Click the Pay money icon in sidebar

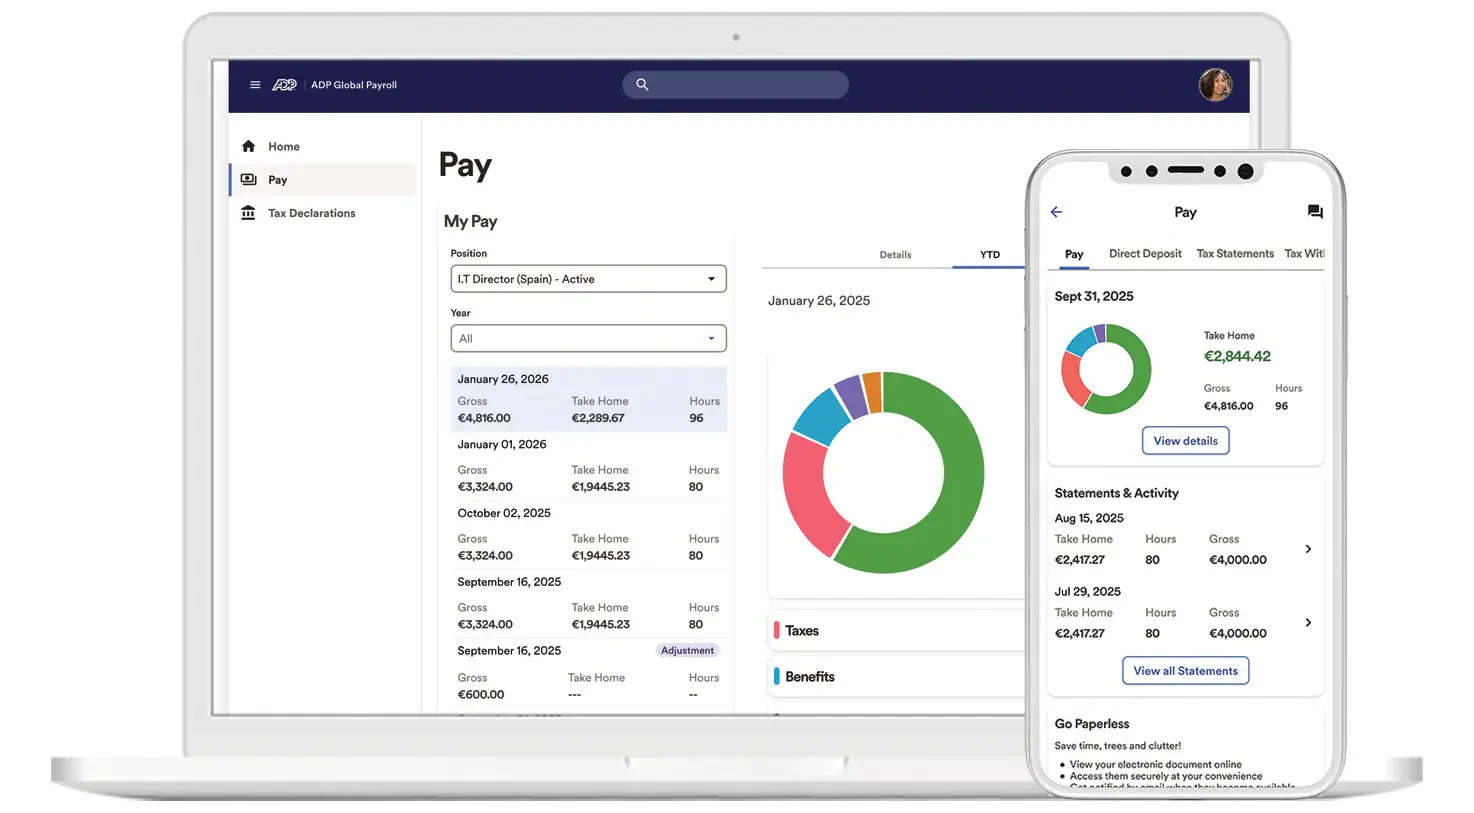tap(248, 180)
